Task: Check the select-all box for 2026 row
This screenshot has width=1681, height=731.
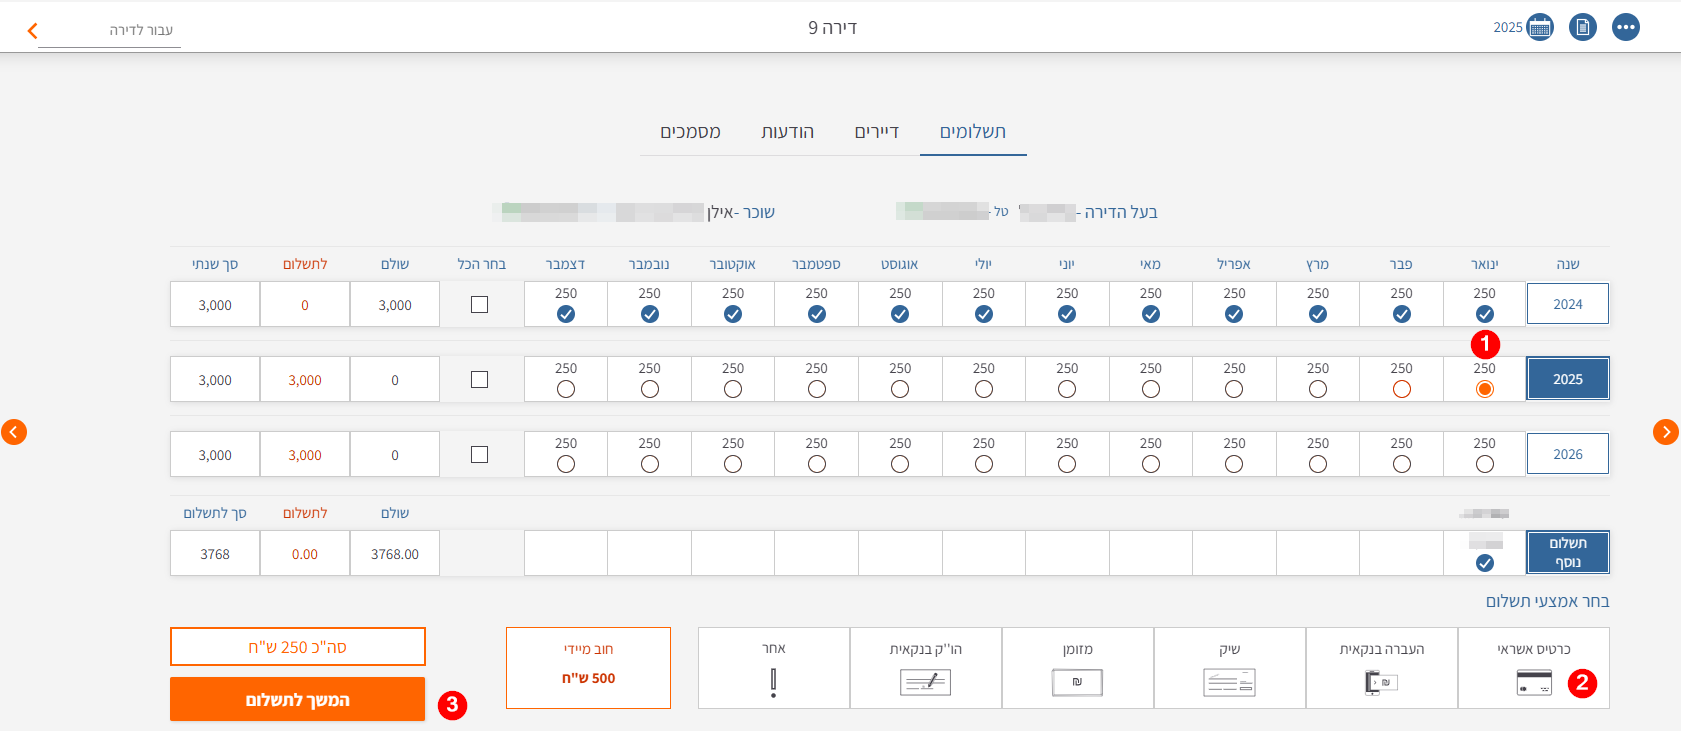Action: [x=480, y=455]
